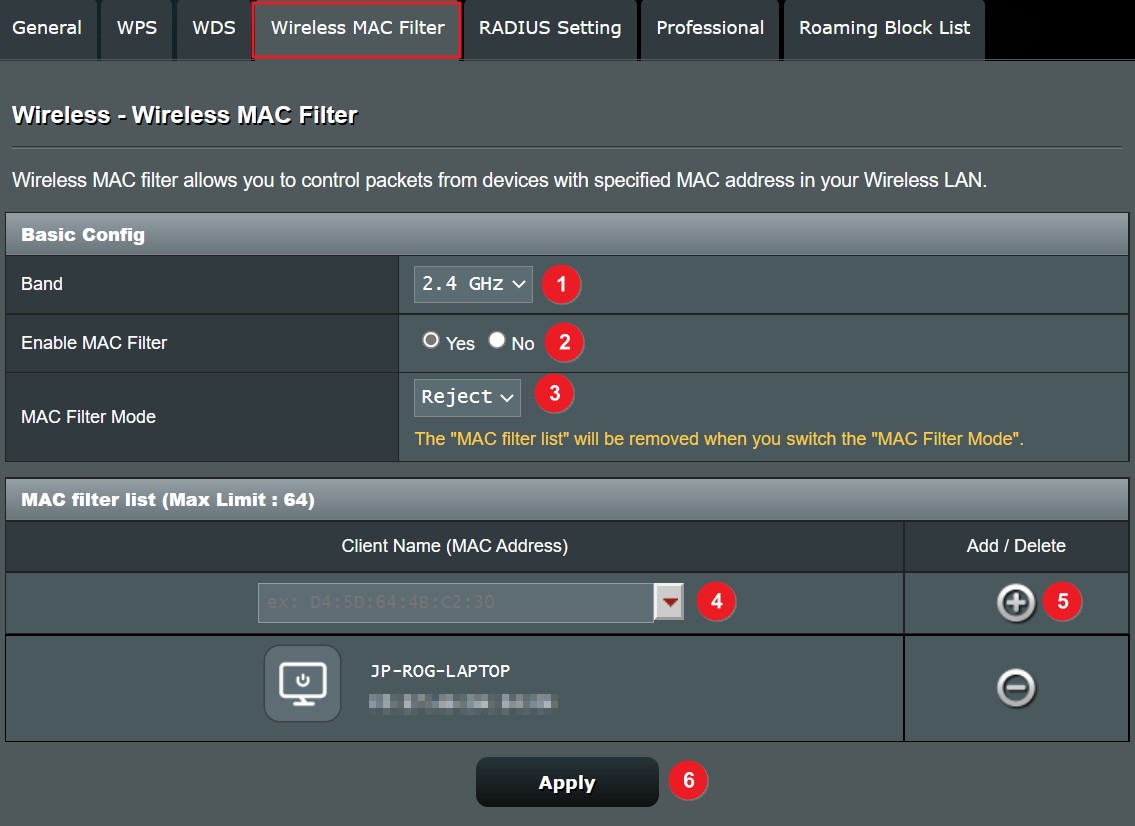This screenshot has width=1135, height=826.
Task: Click the Enable MAC Filter label
Action: pyautogui.click(x=94, y=342)
